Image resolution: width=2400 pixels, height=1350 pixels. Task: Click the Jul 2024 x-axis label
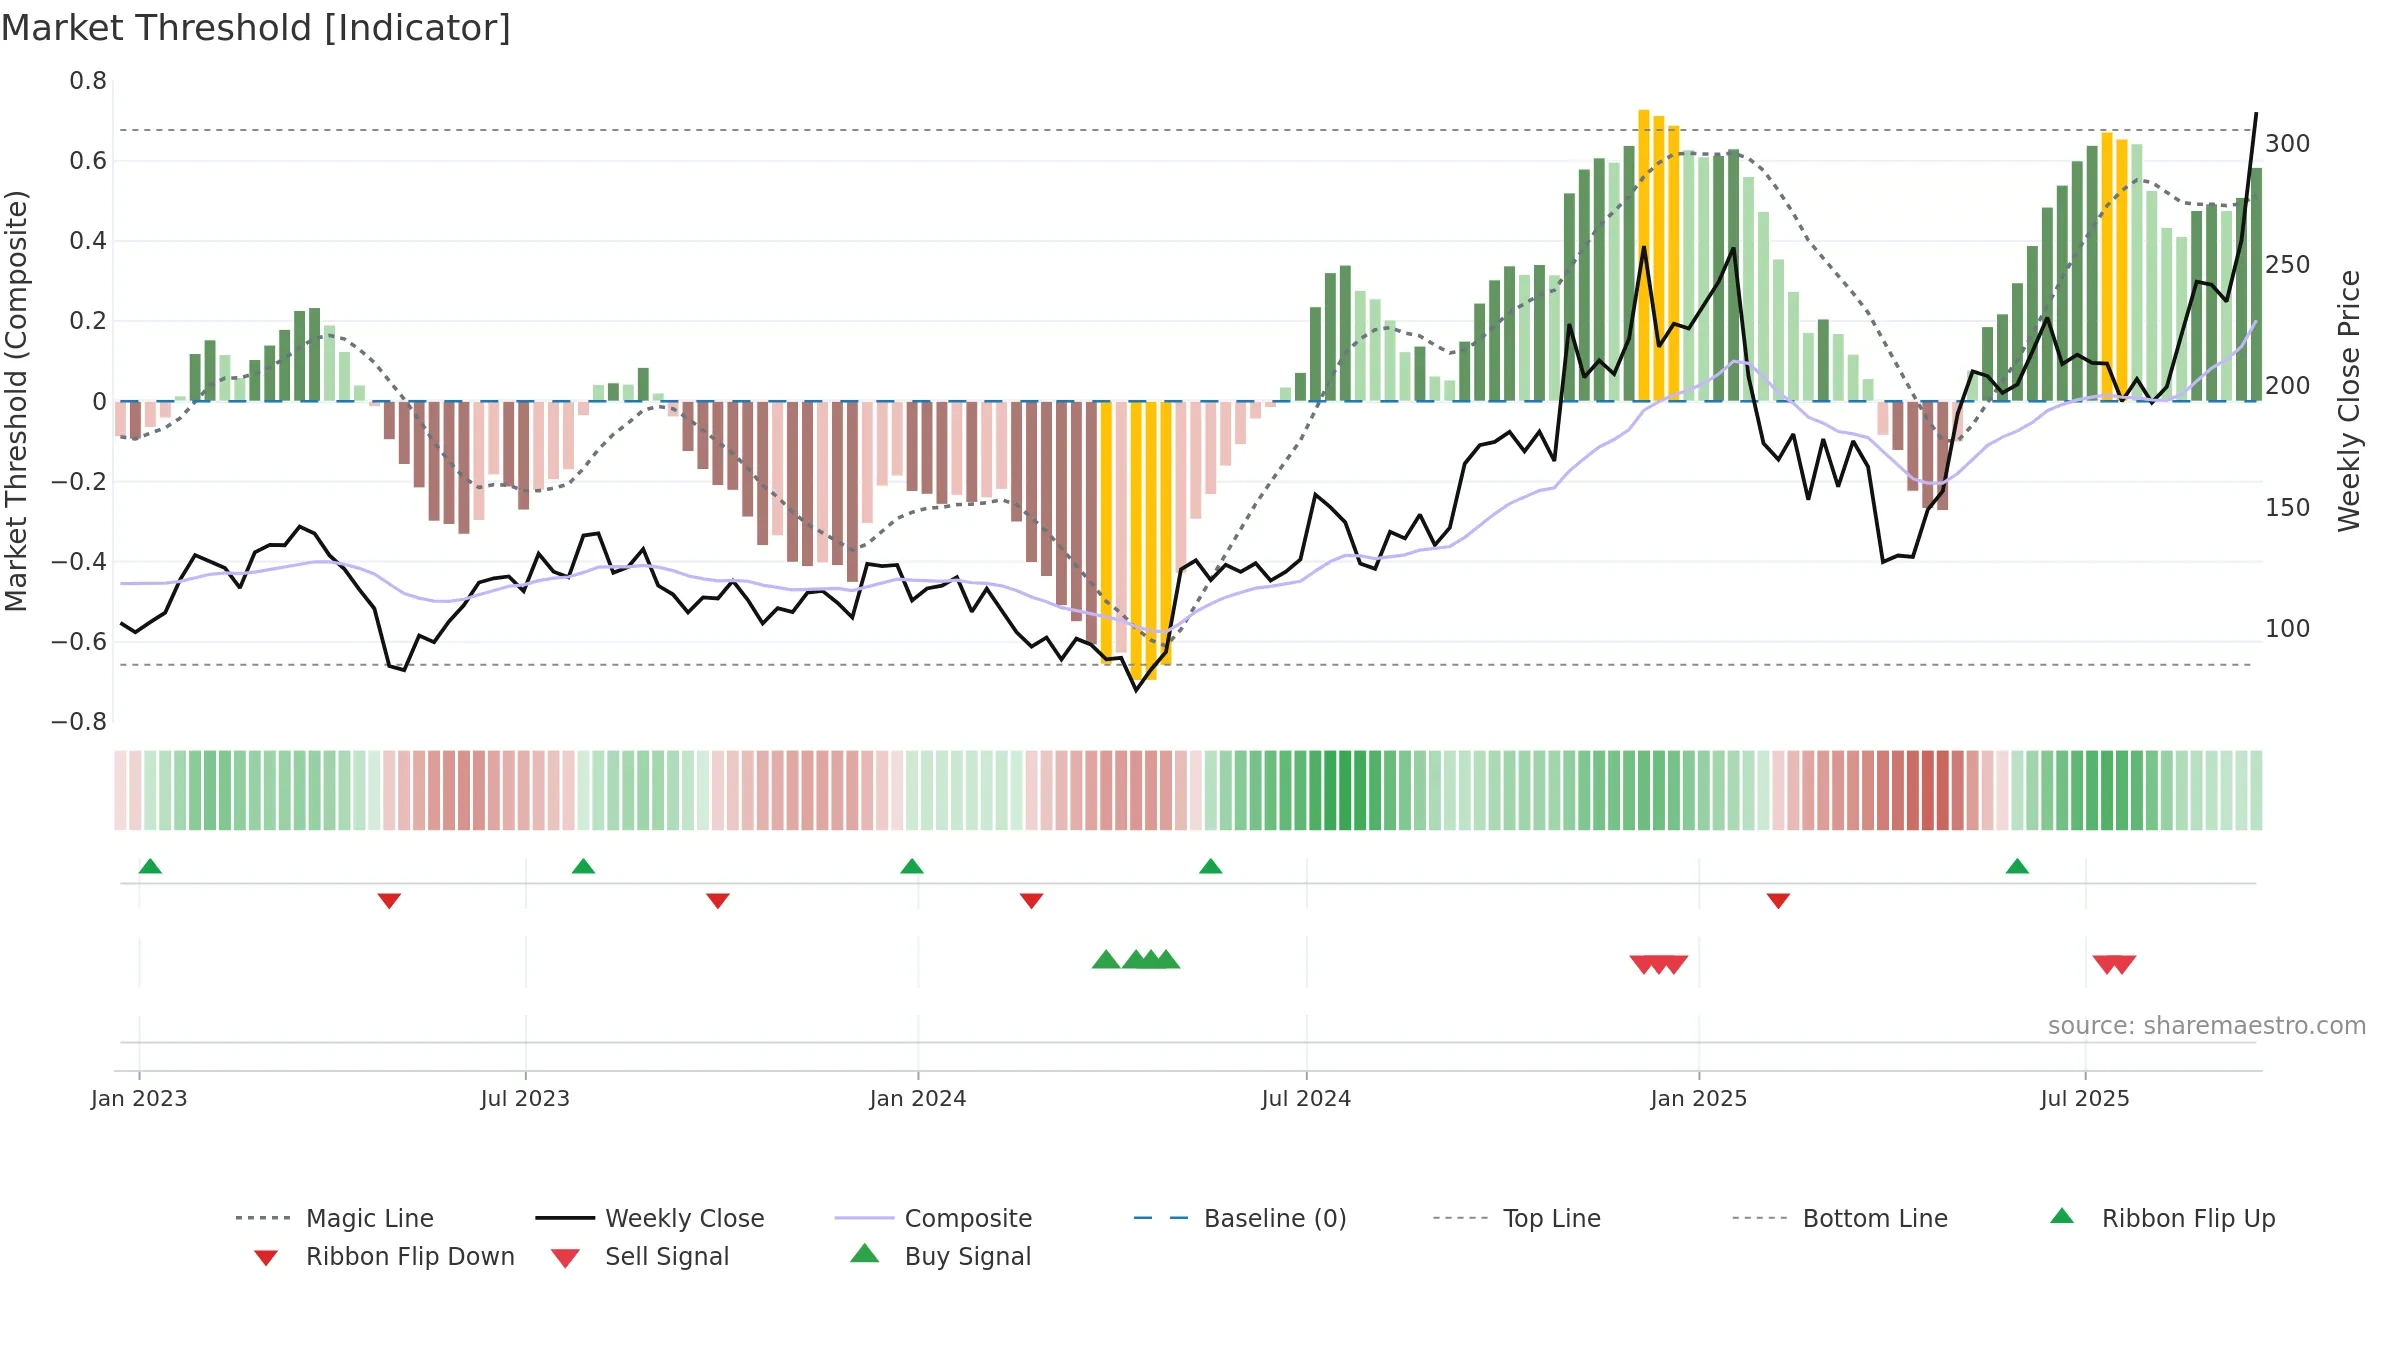pos(1306,1099)
